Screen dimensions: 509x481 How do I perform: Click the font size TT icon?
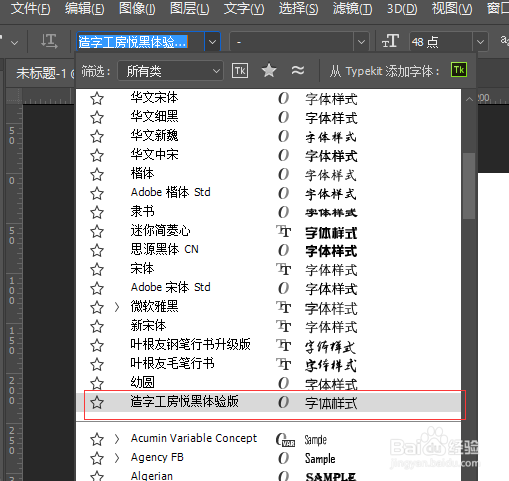390,42
